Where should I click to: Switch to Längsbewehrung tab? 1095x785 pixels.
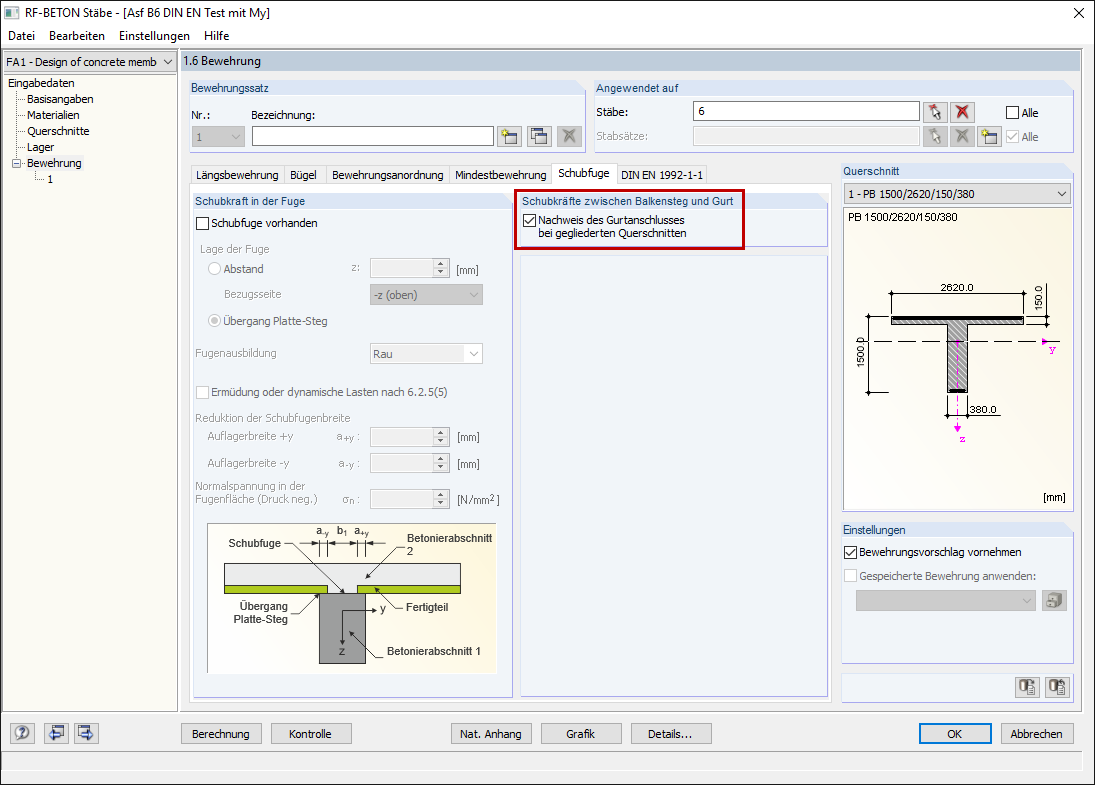[237, 175]
